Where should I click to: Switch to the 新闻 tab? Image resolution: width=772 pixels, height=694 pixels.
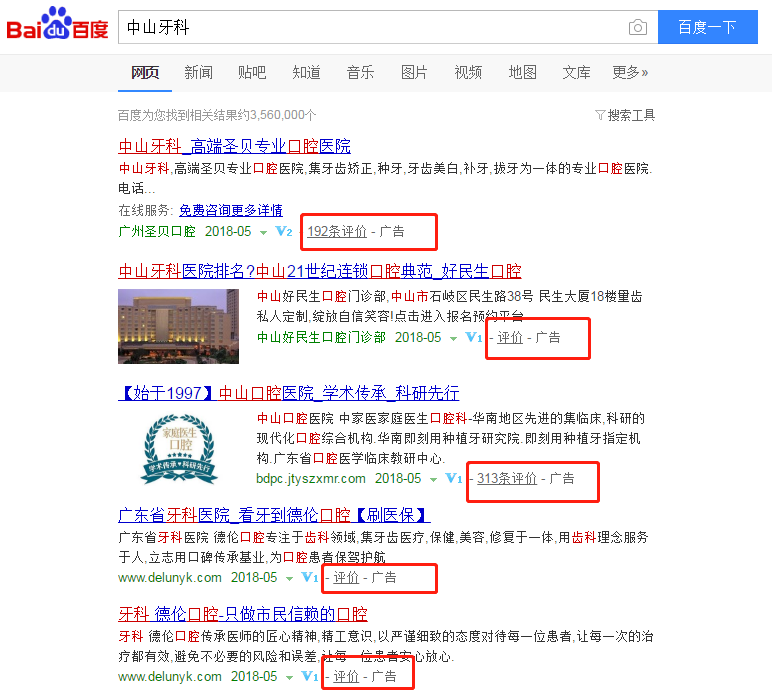point(198,72)
